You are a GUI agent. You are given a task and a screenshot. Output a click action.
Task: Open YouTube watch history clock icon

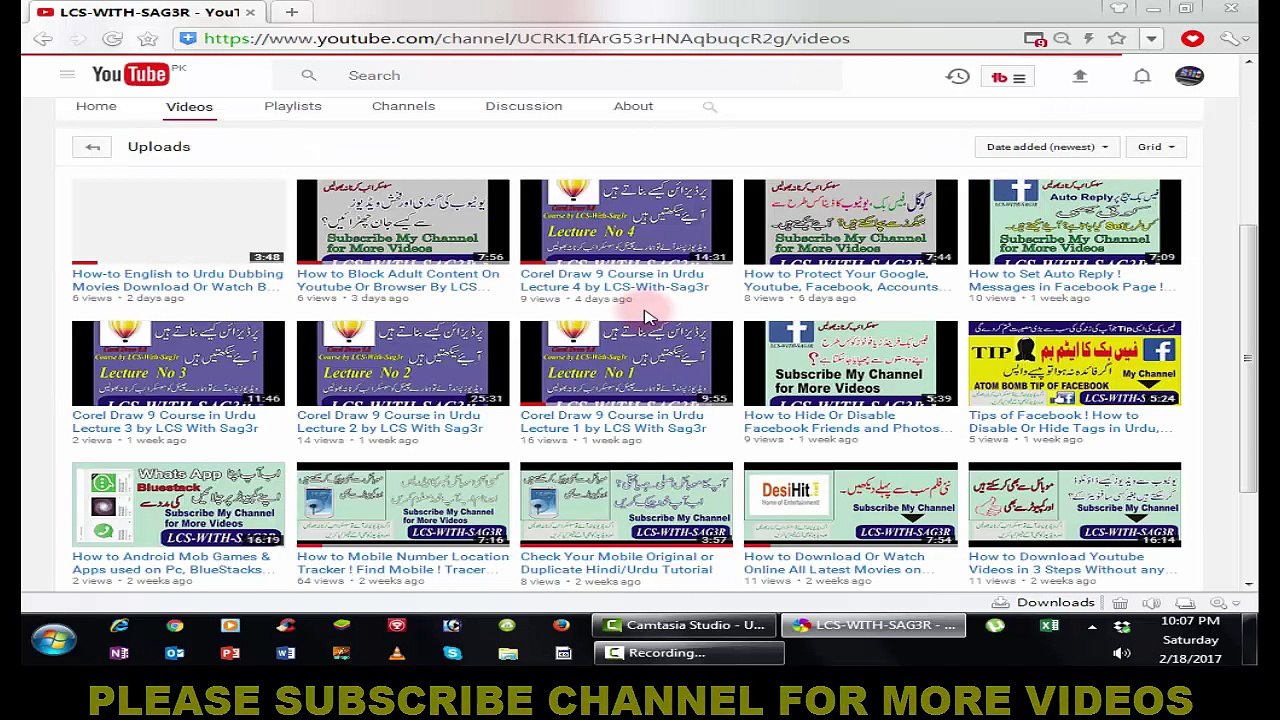(958, 76)
